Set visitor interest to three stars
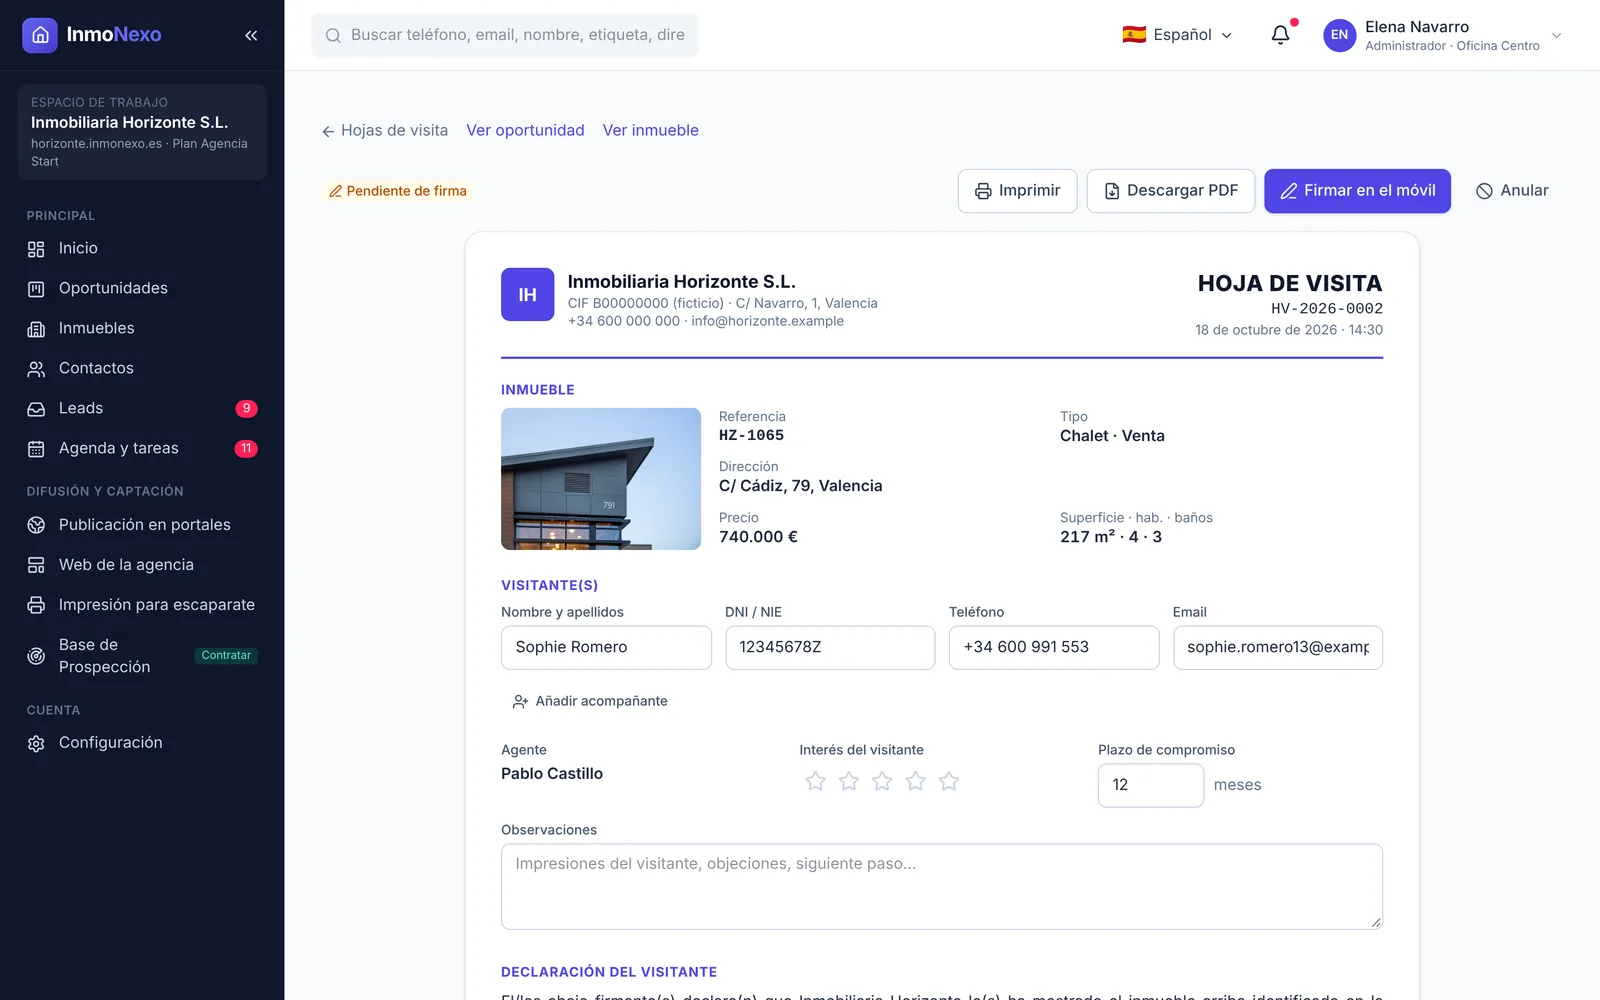This screenshot has height=1000, width=1600. (x=882, y=781)
